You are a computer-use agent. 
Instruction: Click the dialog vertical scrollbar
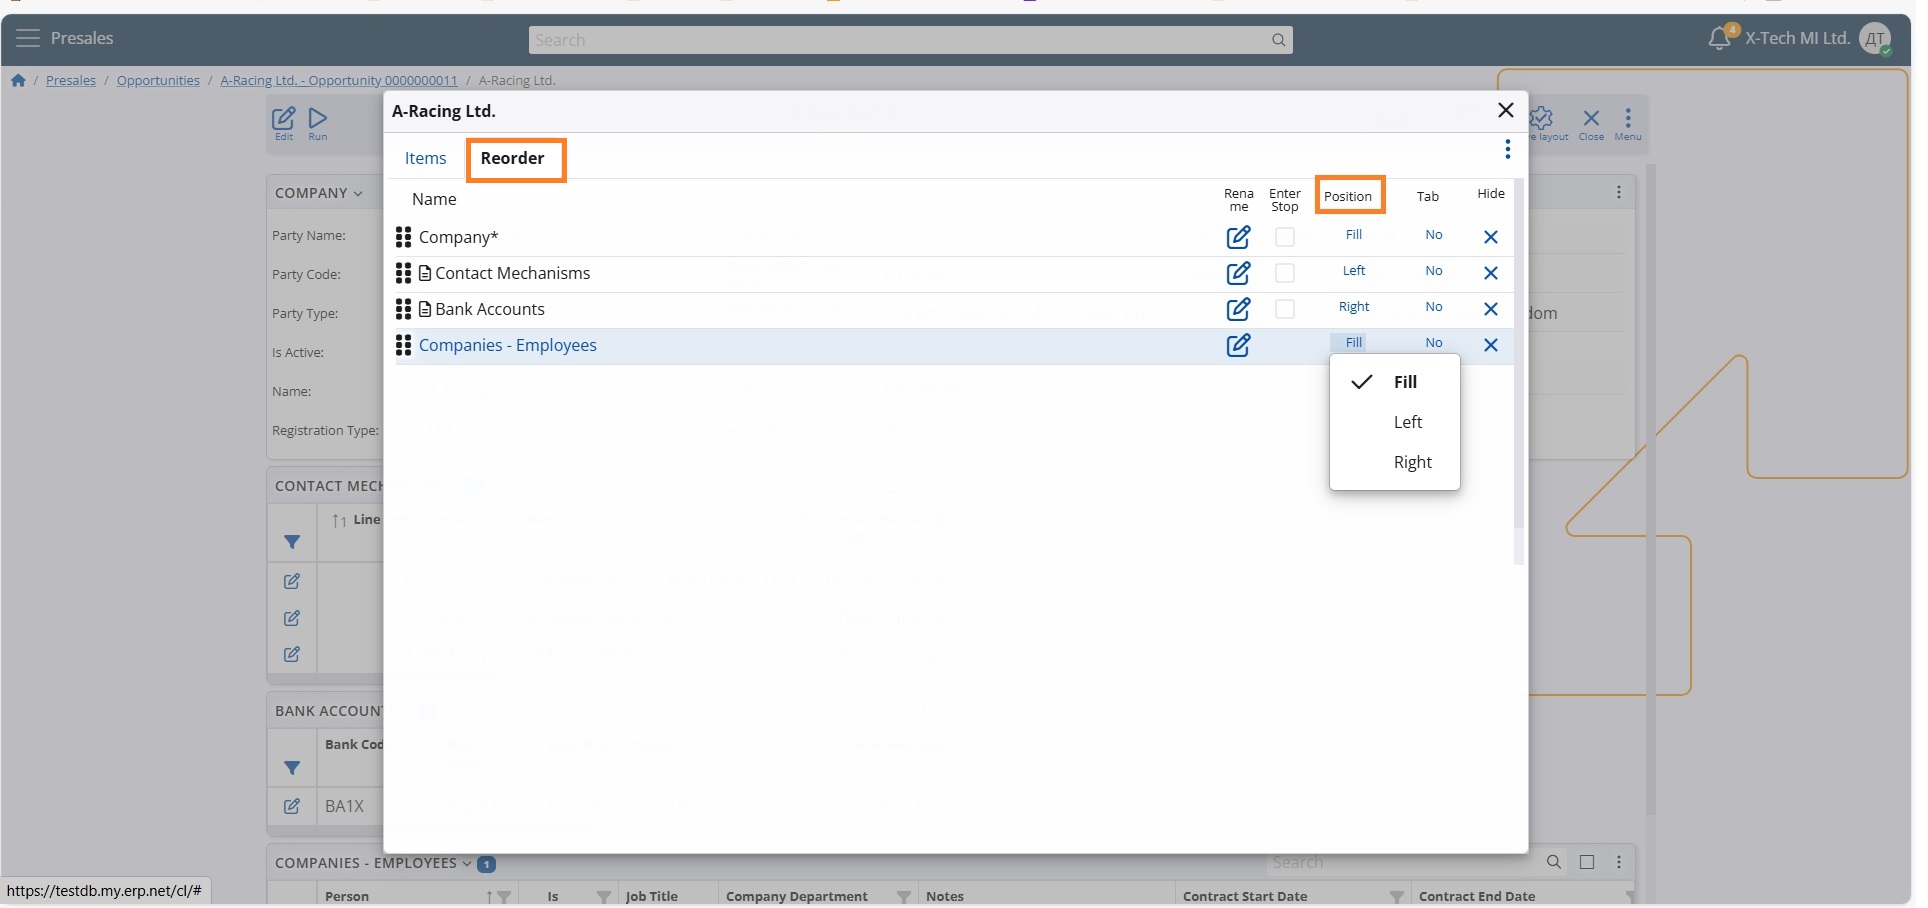coord(1519,353)
